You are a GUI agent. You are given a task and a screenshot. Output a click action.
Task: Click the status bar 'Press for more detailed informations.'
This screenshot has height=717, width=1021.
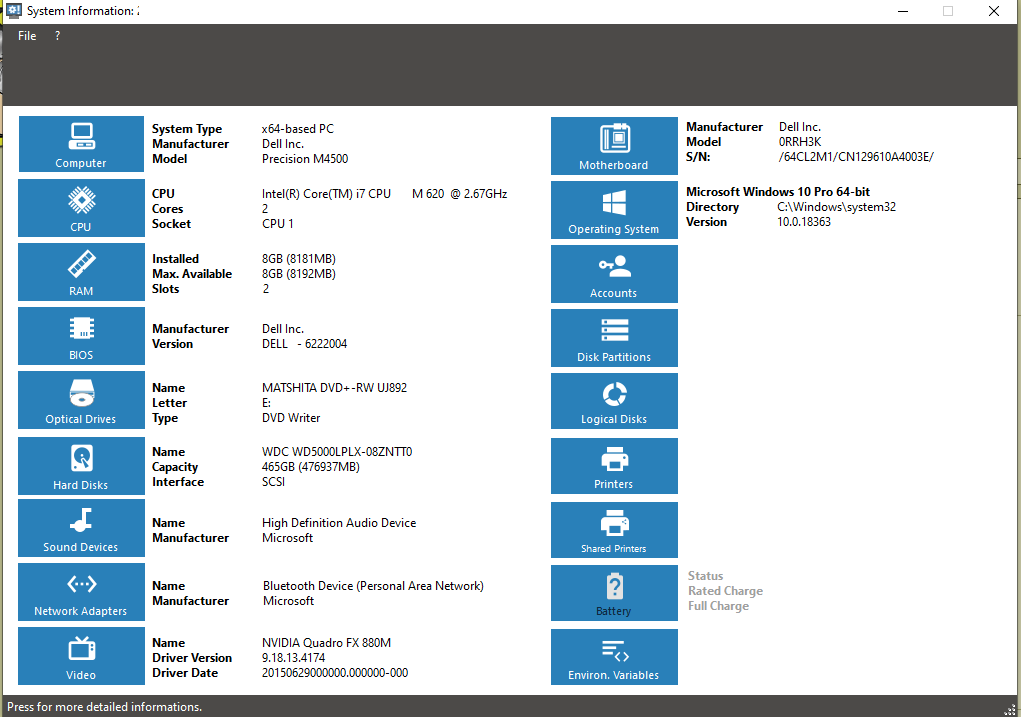click(x=104, y=707)
